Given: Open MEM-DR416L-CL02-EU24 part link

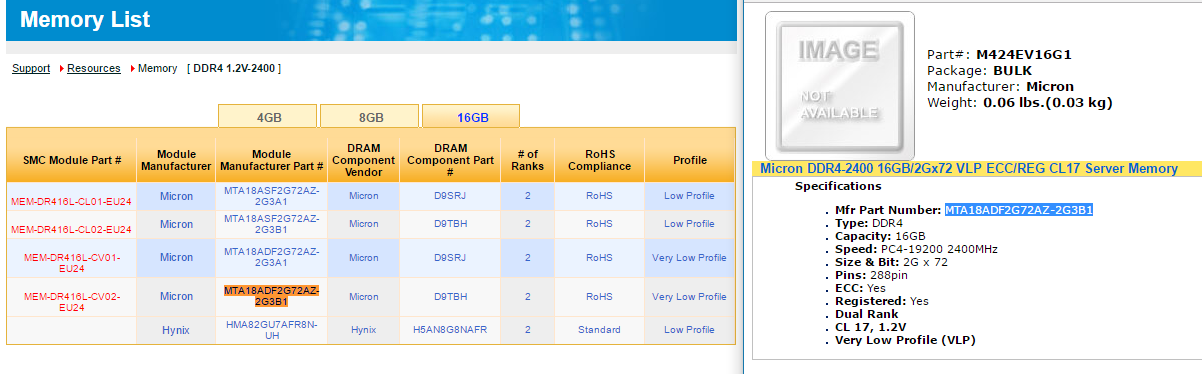Looking at the screenshot, I should coord(72,230).
